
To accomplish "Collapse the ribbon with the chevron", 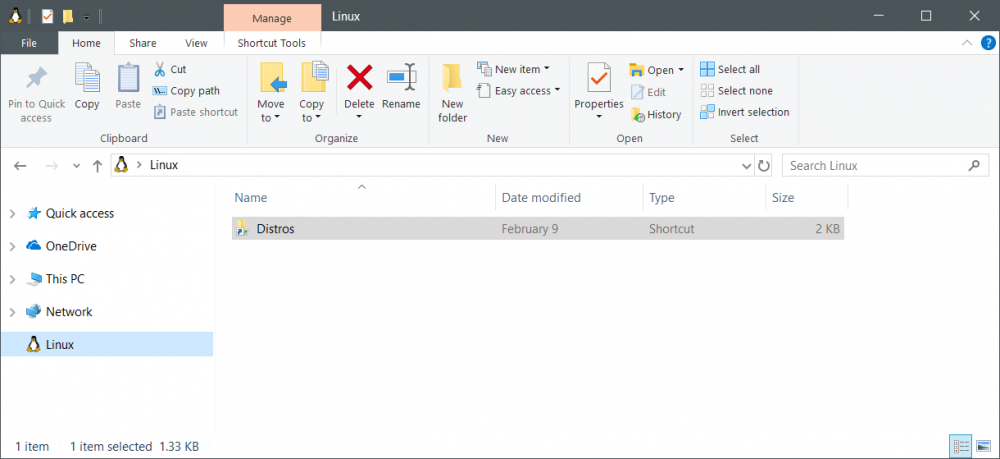I will [x=967, y=43].
